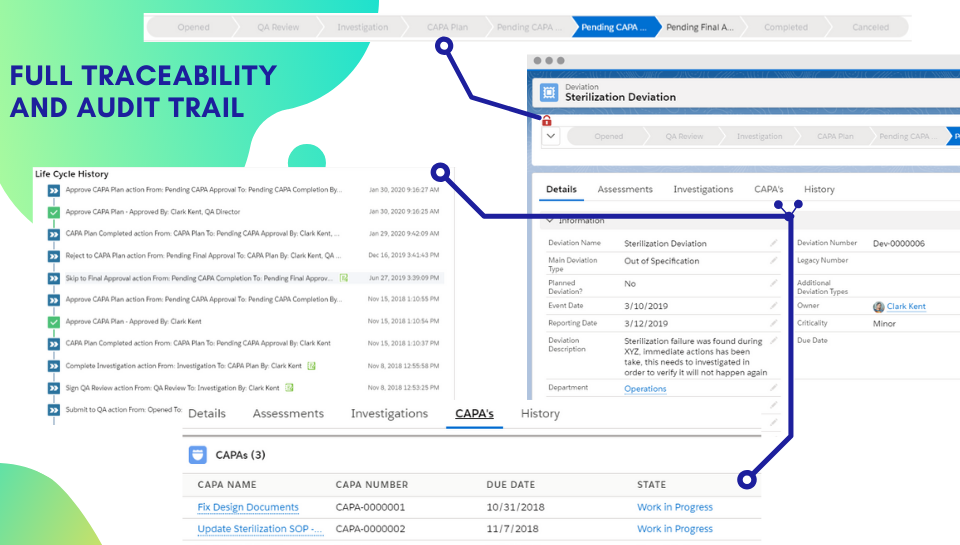960x545 pixels.
Task: Edit Main Deviation Type with its pencil icon
Action: pyautogui.click(x=774, y=260)
